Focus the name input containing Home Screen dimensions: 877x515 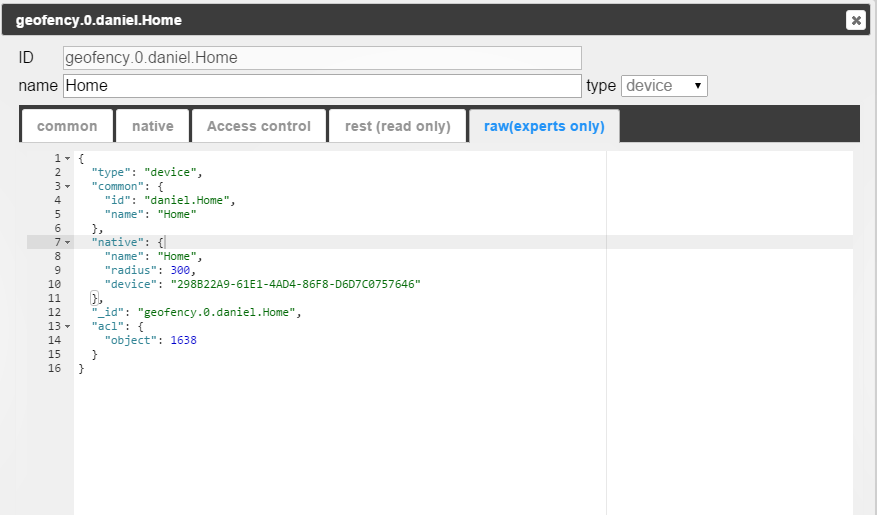coord(322,86)
